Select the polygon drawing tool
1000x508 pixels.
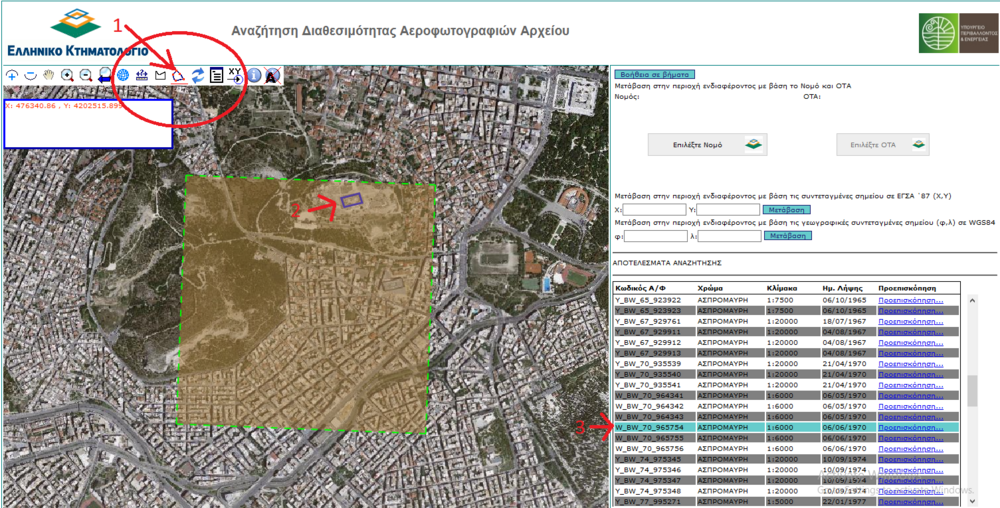point(178,75)
